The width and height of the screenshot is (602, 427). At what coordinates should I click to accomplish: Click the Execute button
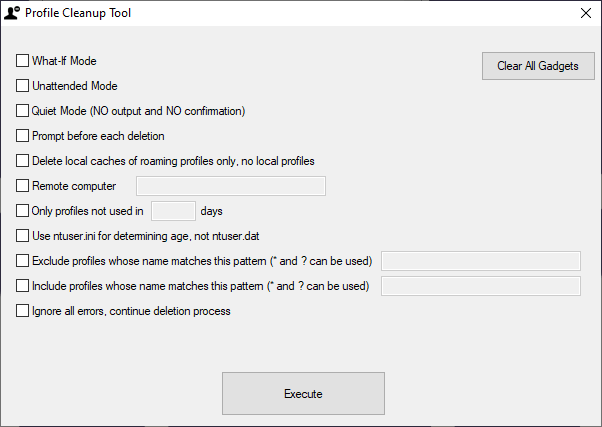coord(303,393)
